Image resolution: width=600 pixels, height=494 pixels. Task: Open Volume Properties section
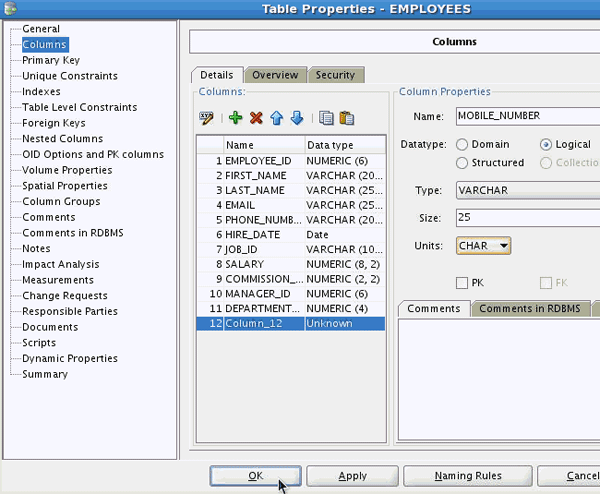point(67,170)
